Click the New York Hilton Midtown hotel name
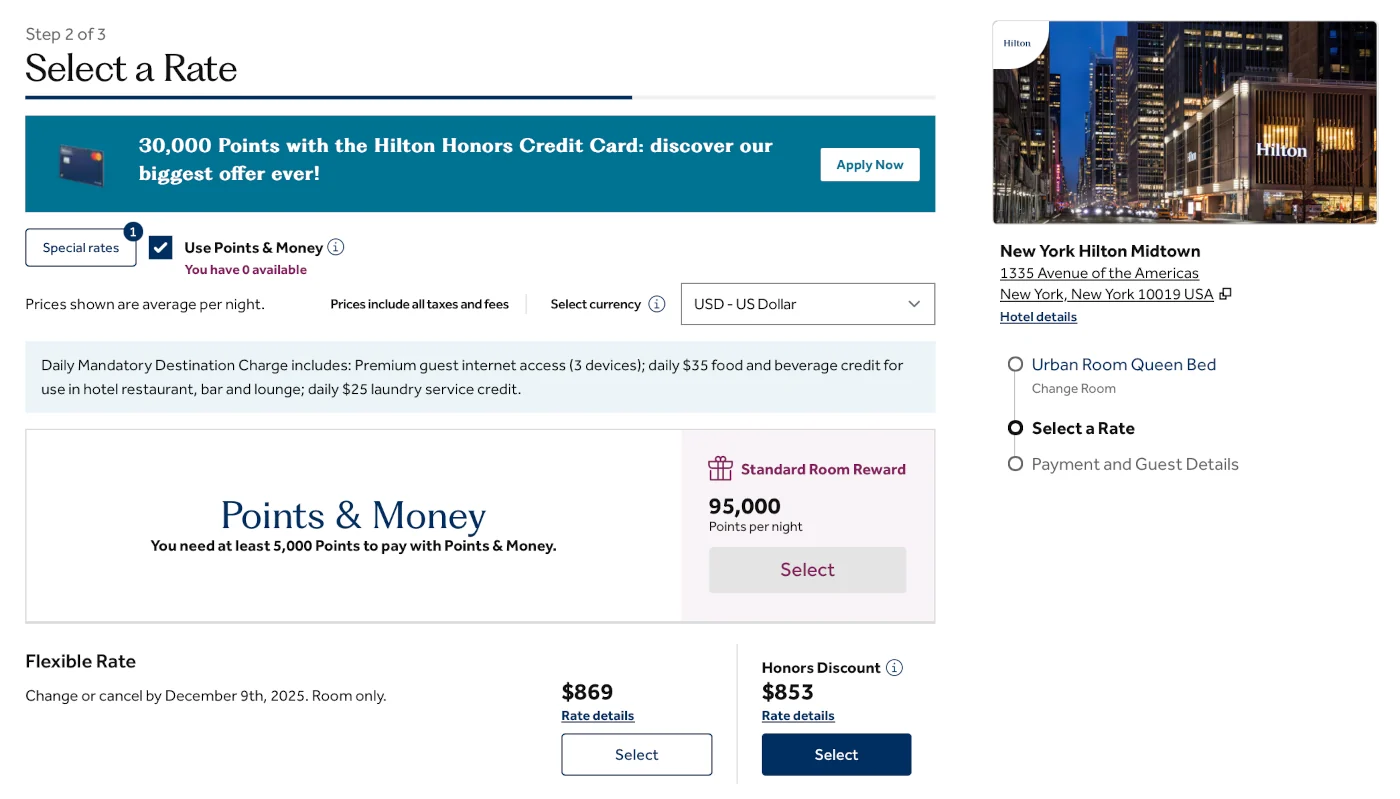1400x799 pixels. [1100, 251]
